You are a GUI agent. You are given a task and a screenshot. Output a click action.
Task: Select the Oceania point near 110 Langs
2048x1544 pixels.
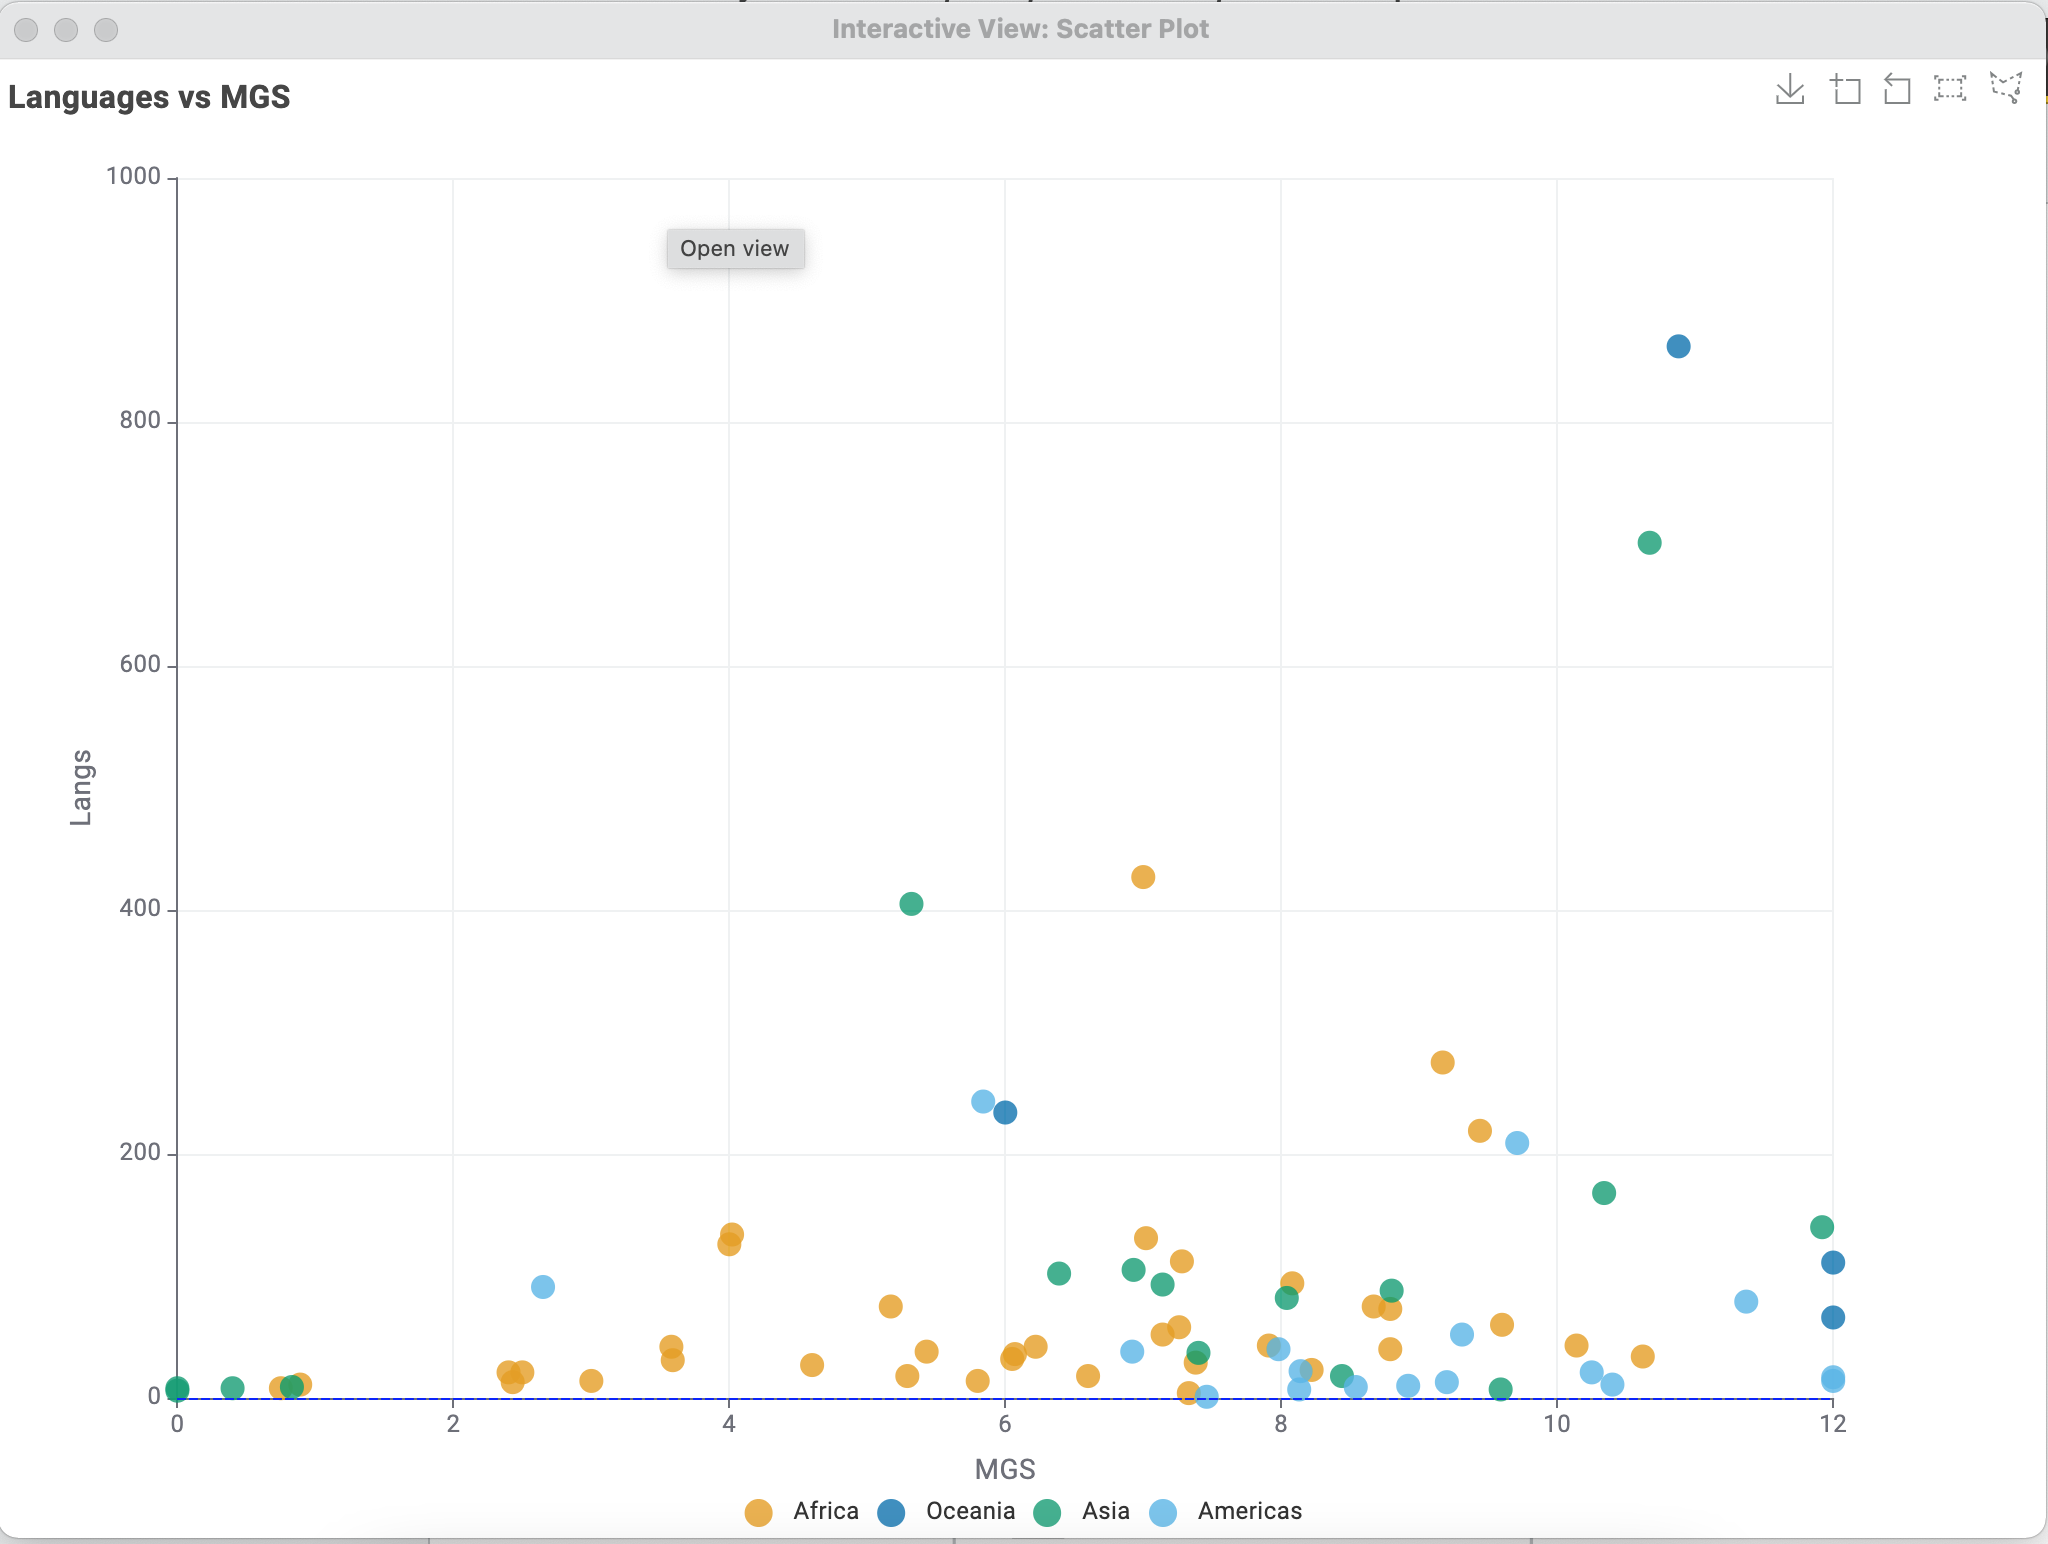1833,1263
